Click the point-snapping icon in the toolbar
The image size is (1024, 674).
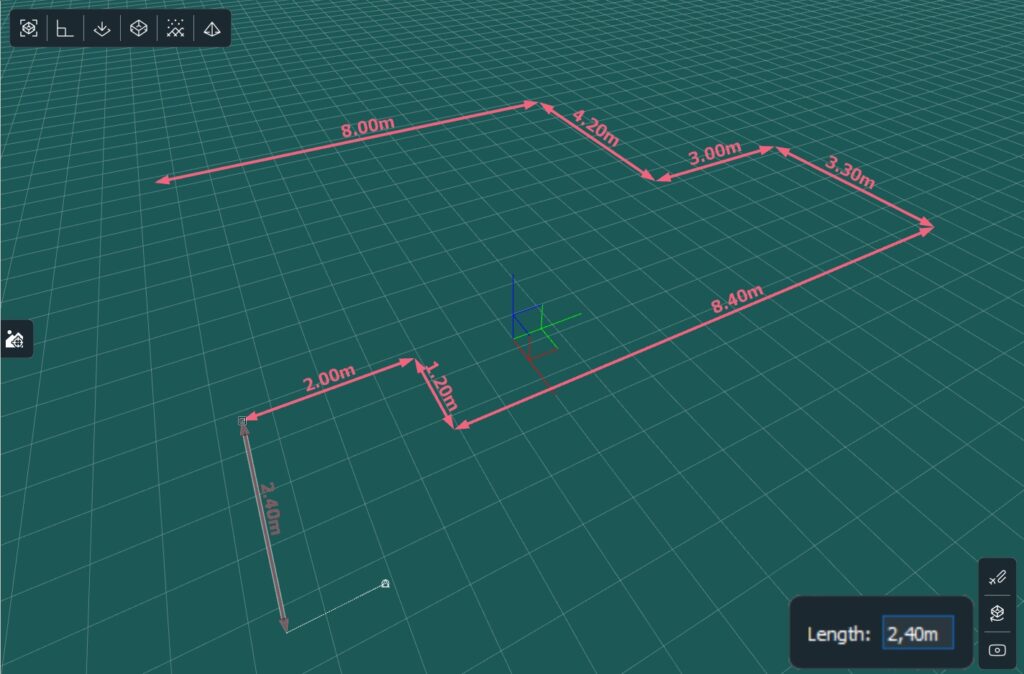pyautogui.click(x=175, y=28)
